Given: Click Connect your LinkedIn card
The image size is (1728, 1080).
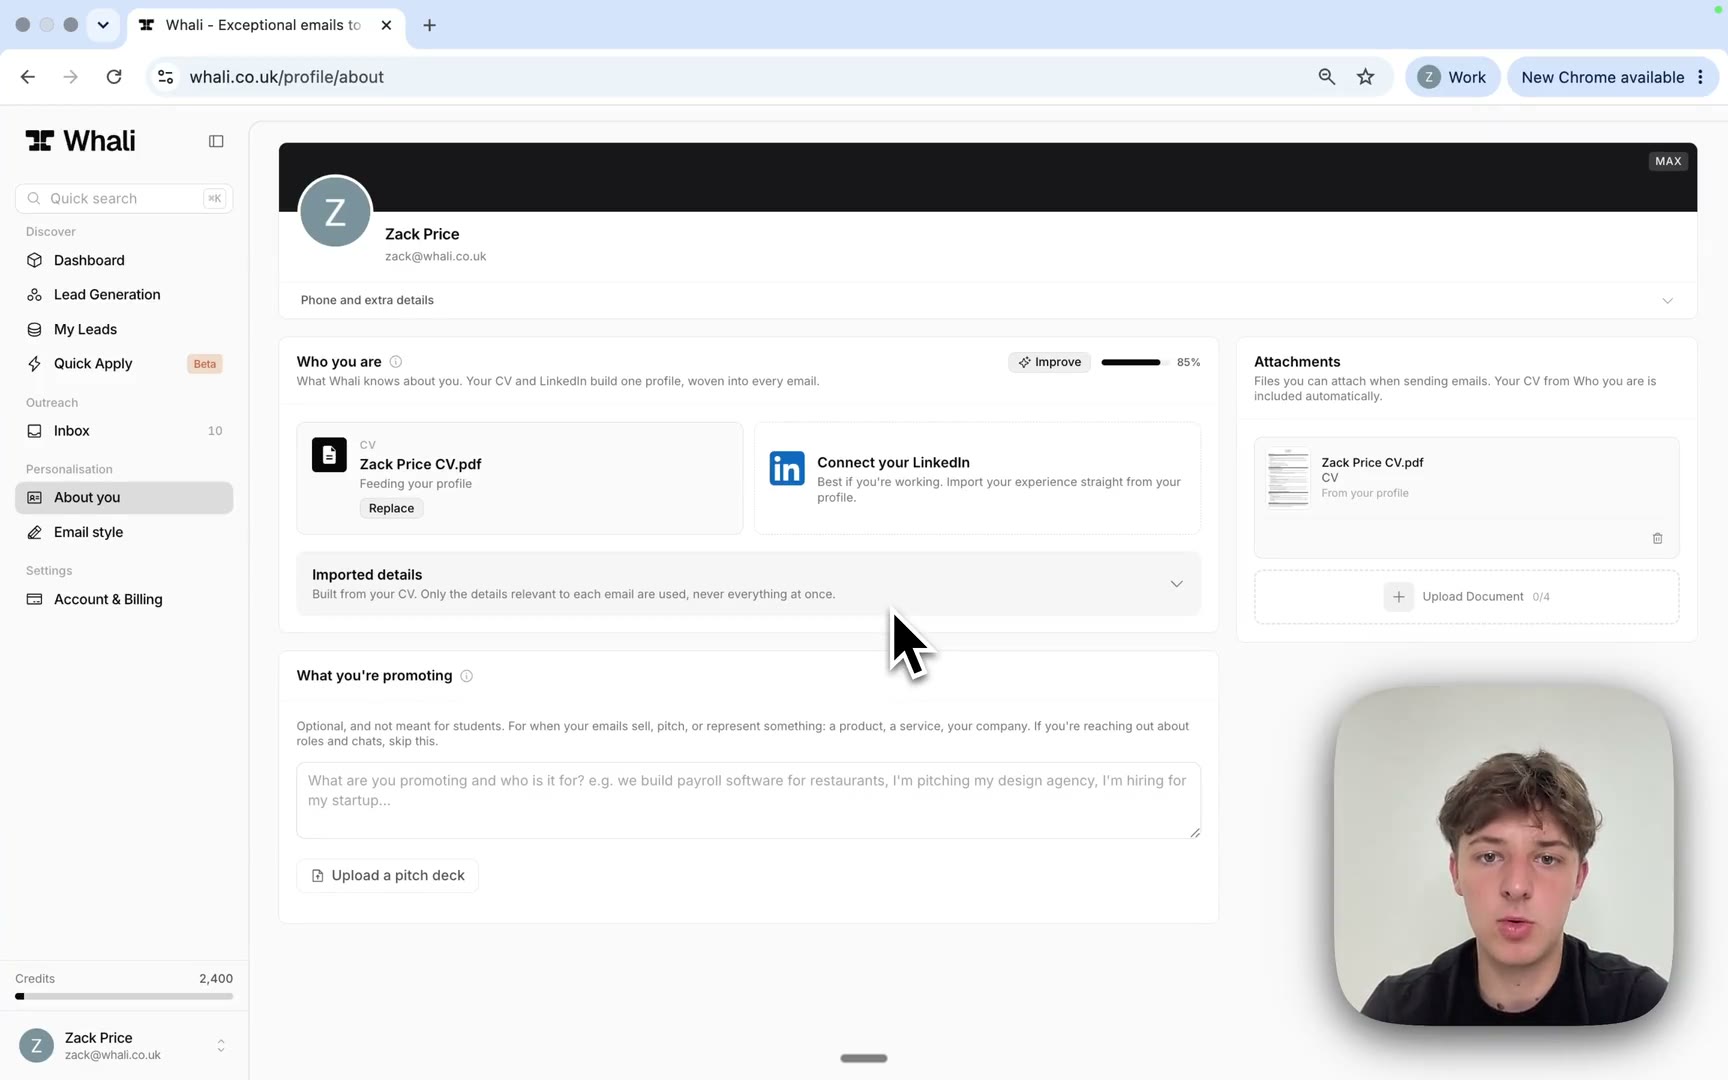Looking at the screenshot, I should (x=977, y=478).
